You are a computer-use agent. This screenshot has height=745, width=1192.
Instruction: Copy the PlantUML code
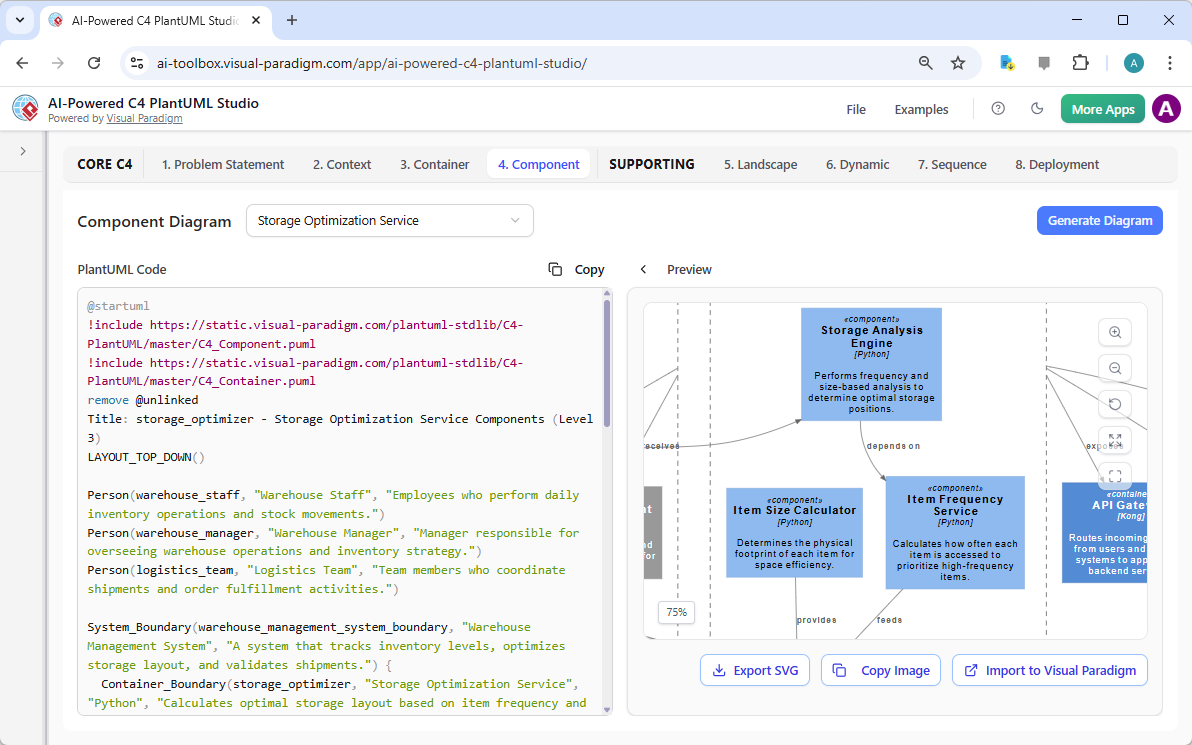point(576,269)
